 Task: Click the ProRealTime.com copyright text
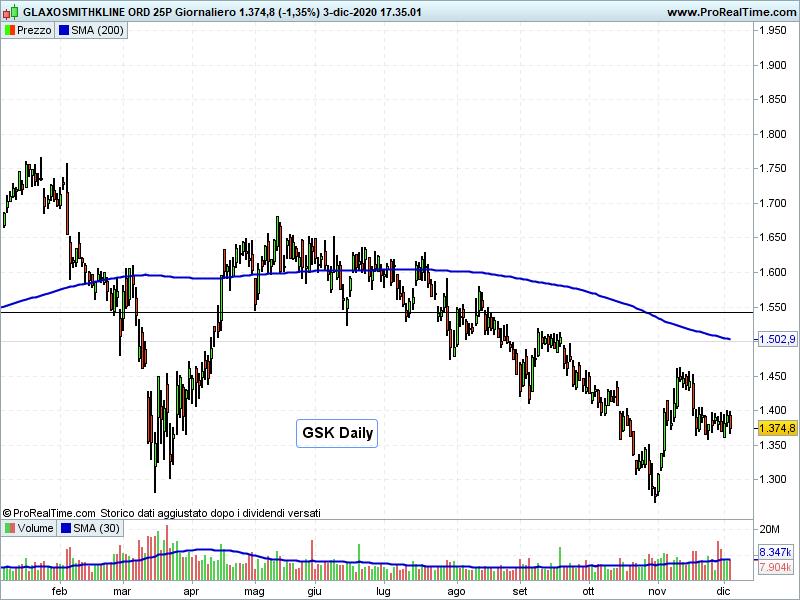point(49,513)
